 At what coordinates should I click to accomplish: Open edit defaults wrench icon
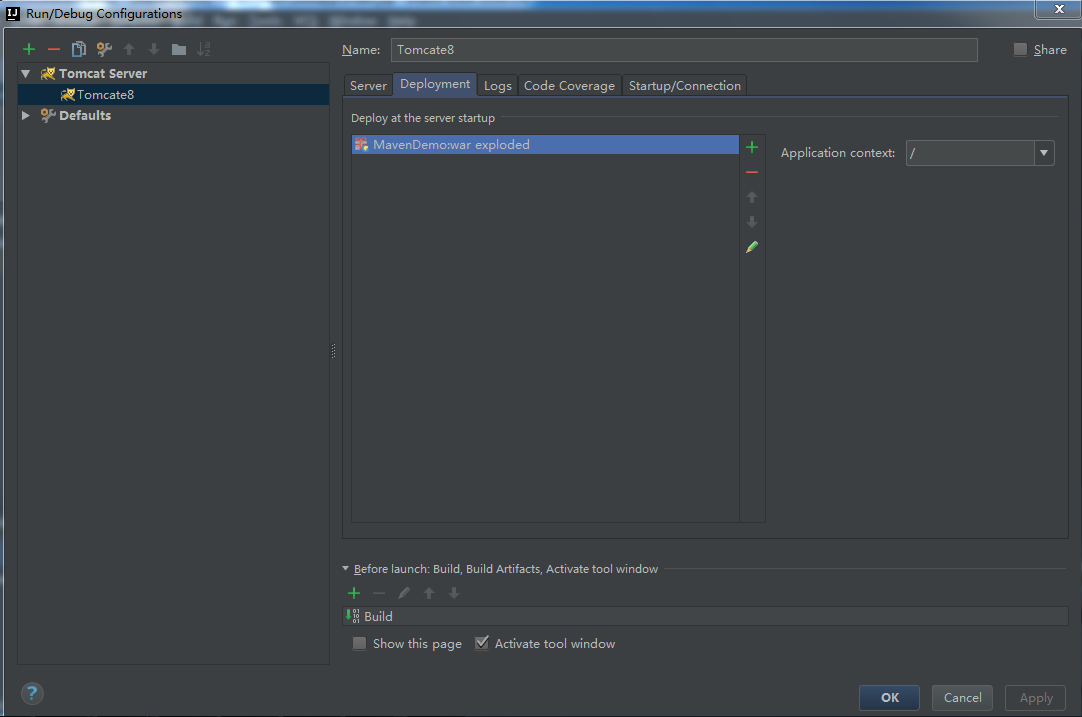coord(104,49)
